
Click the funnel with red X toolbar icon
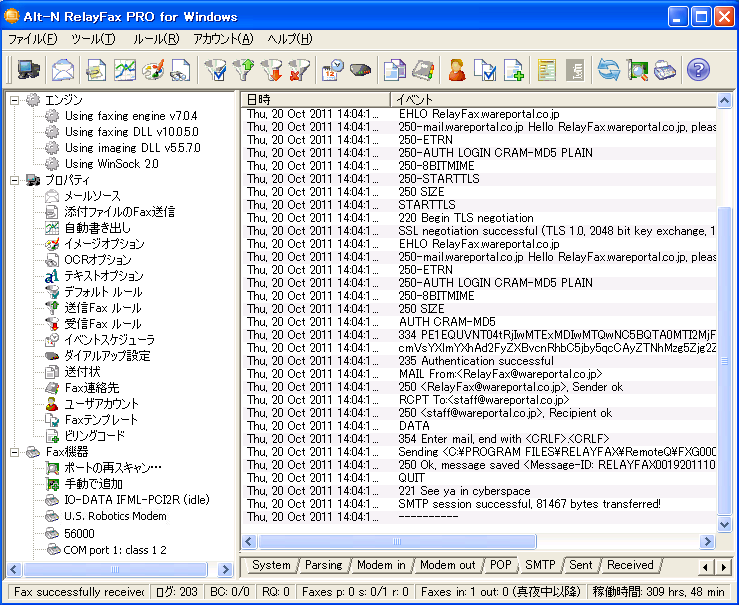pos(298,70)
